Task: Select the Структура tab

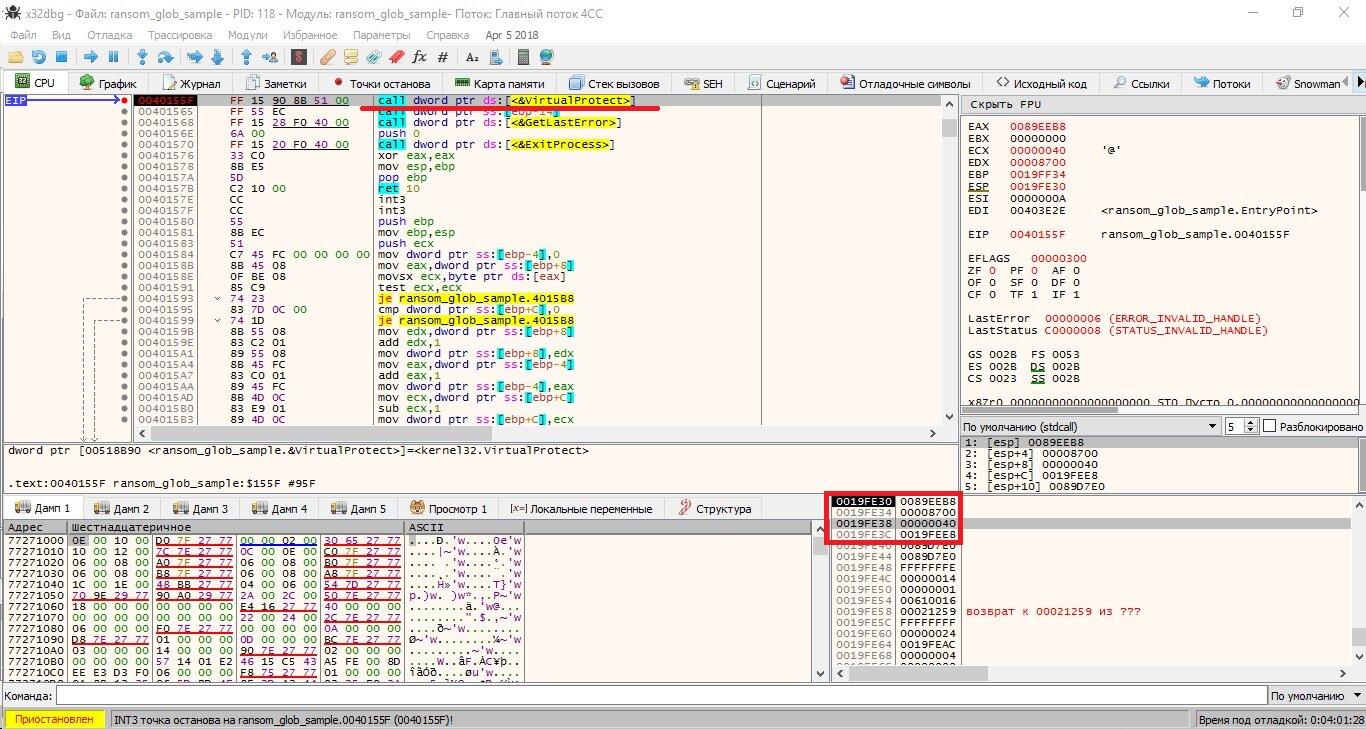Action: (x=714, y=508)
